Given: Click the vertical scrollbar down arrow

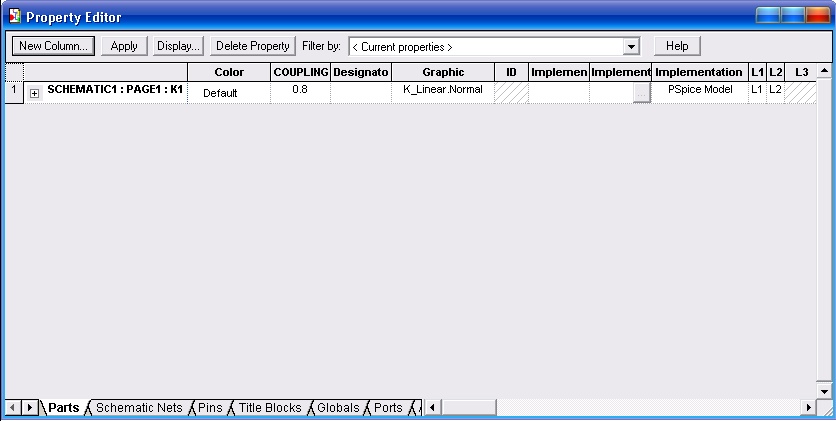Looking at the screenshot, I should (824, 392).
